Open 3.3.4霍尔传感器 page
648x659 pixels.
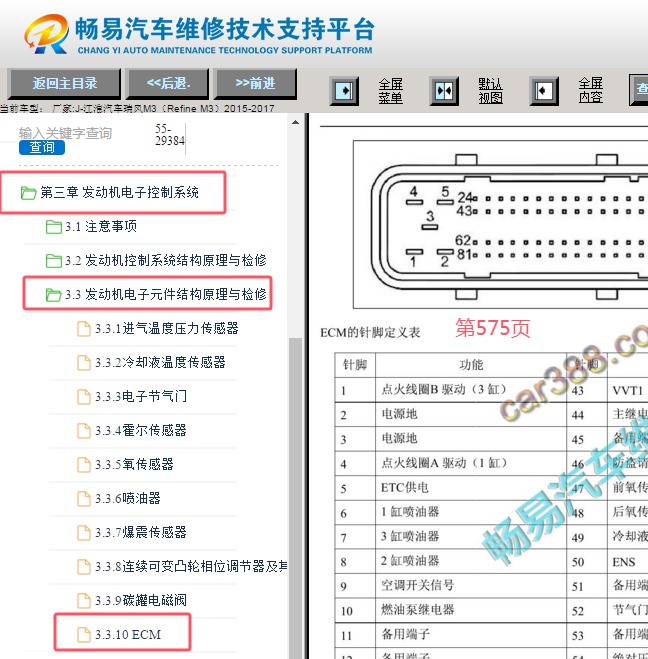pyautogui.click(x=141, y=430)
